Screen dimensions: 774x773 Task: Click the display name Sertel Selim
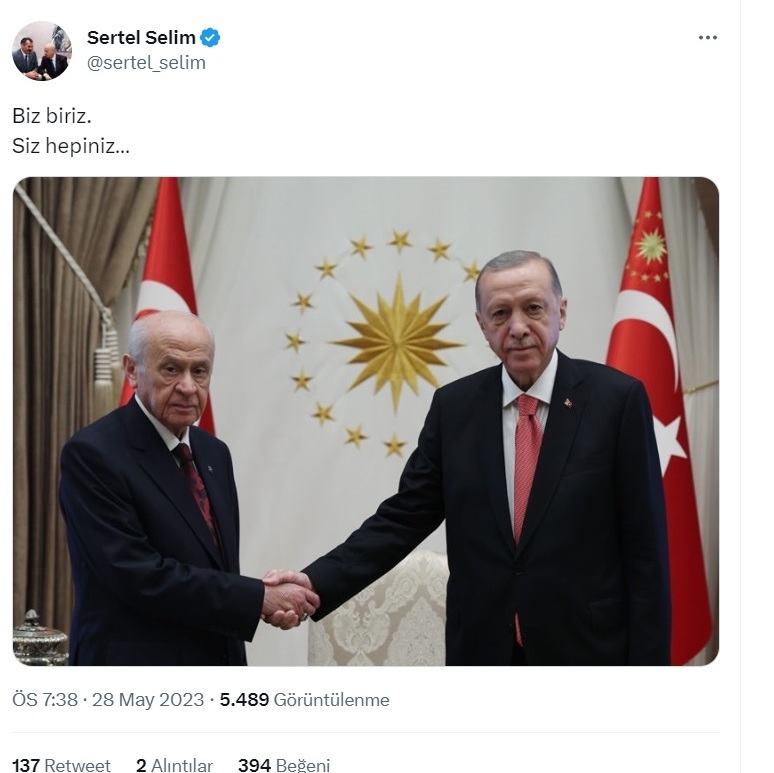pos(141,38)
